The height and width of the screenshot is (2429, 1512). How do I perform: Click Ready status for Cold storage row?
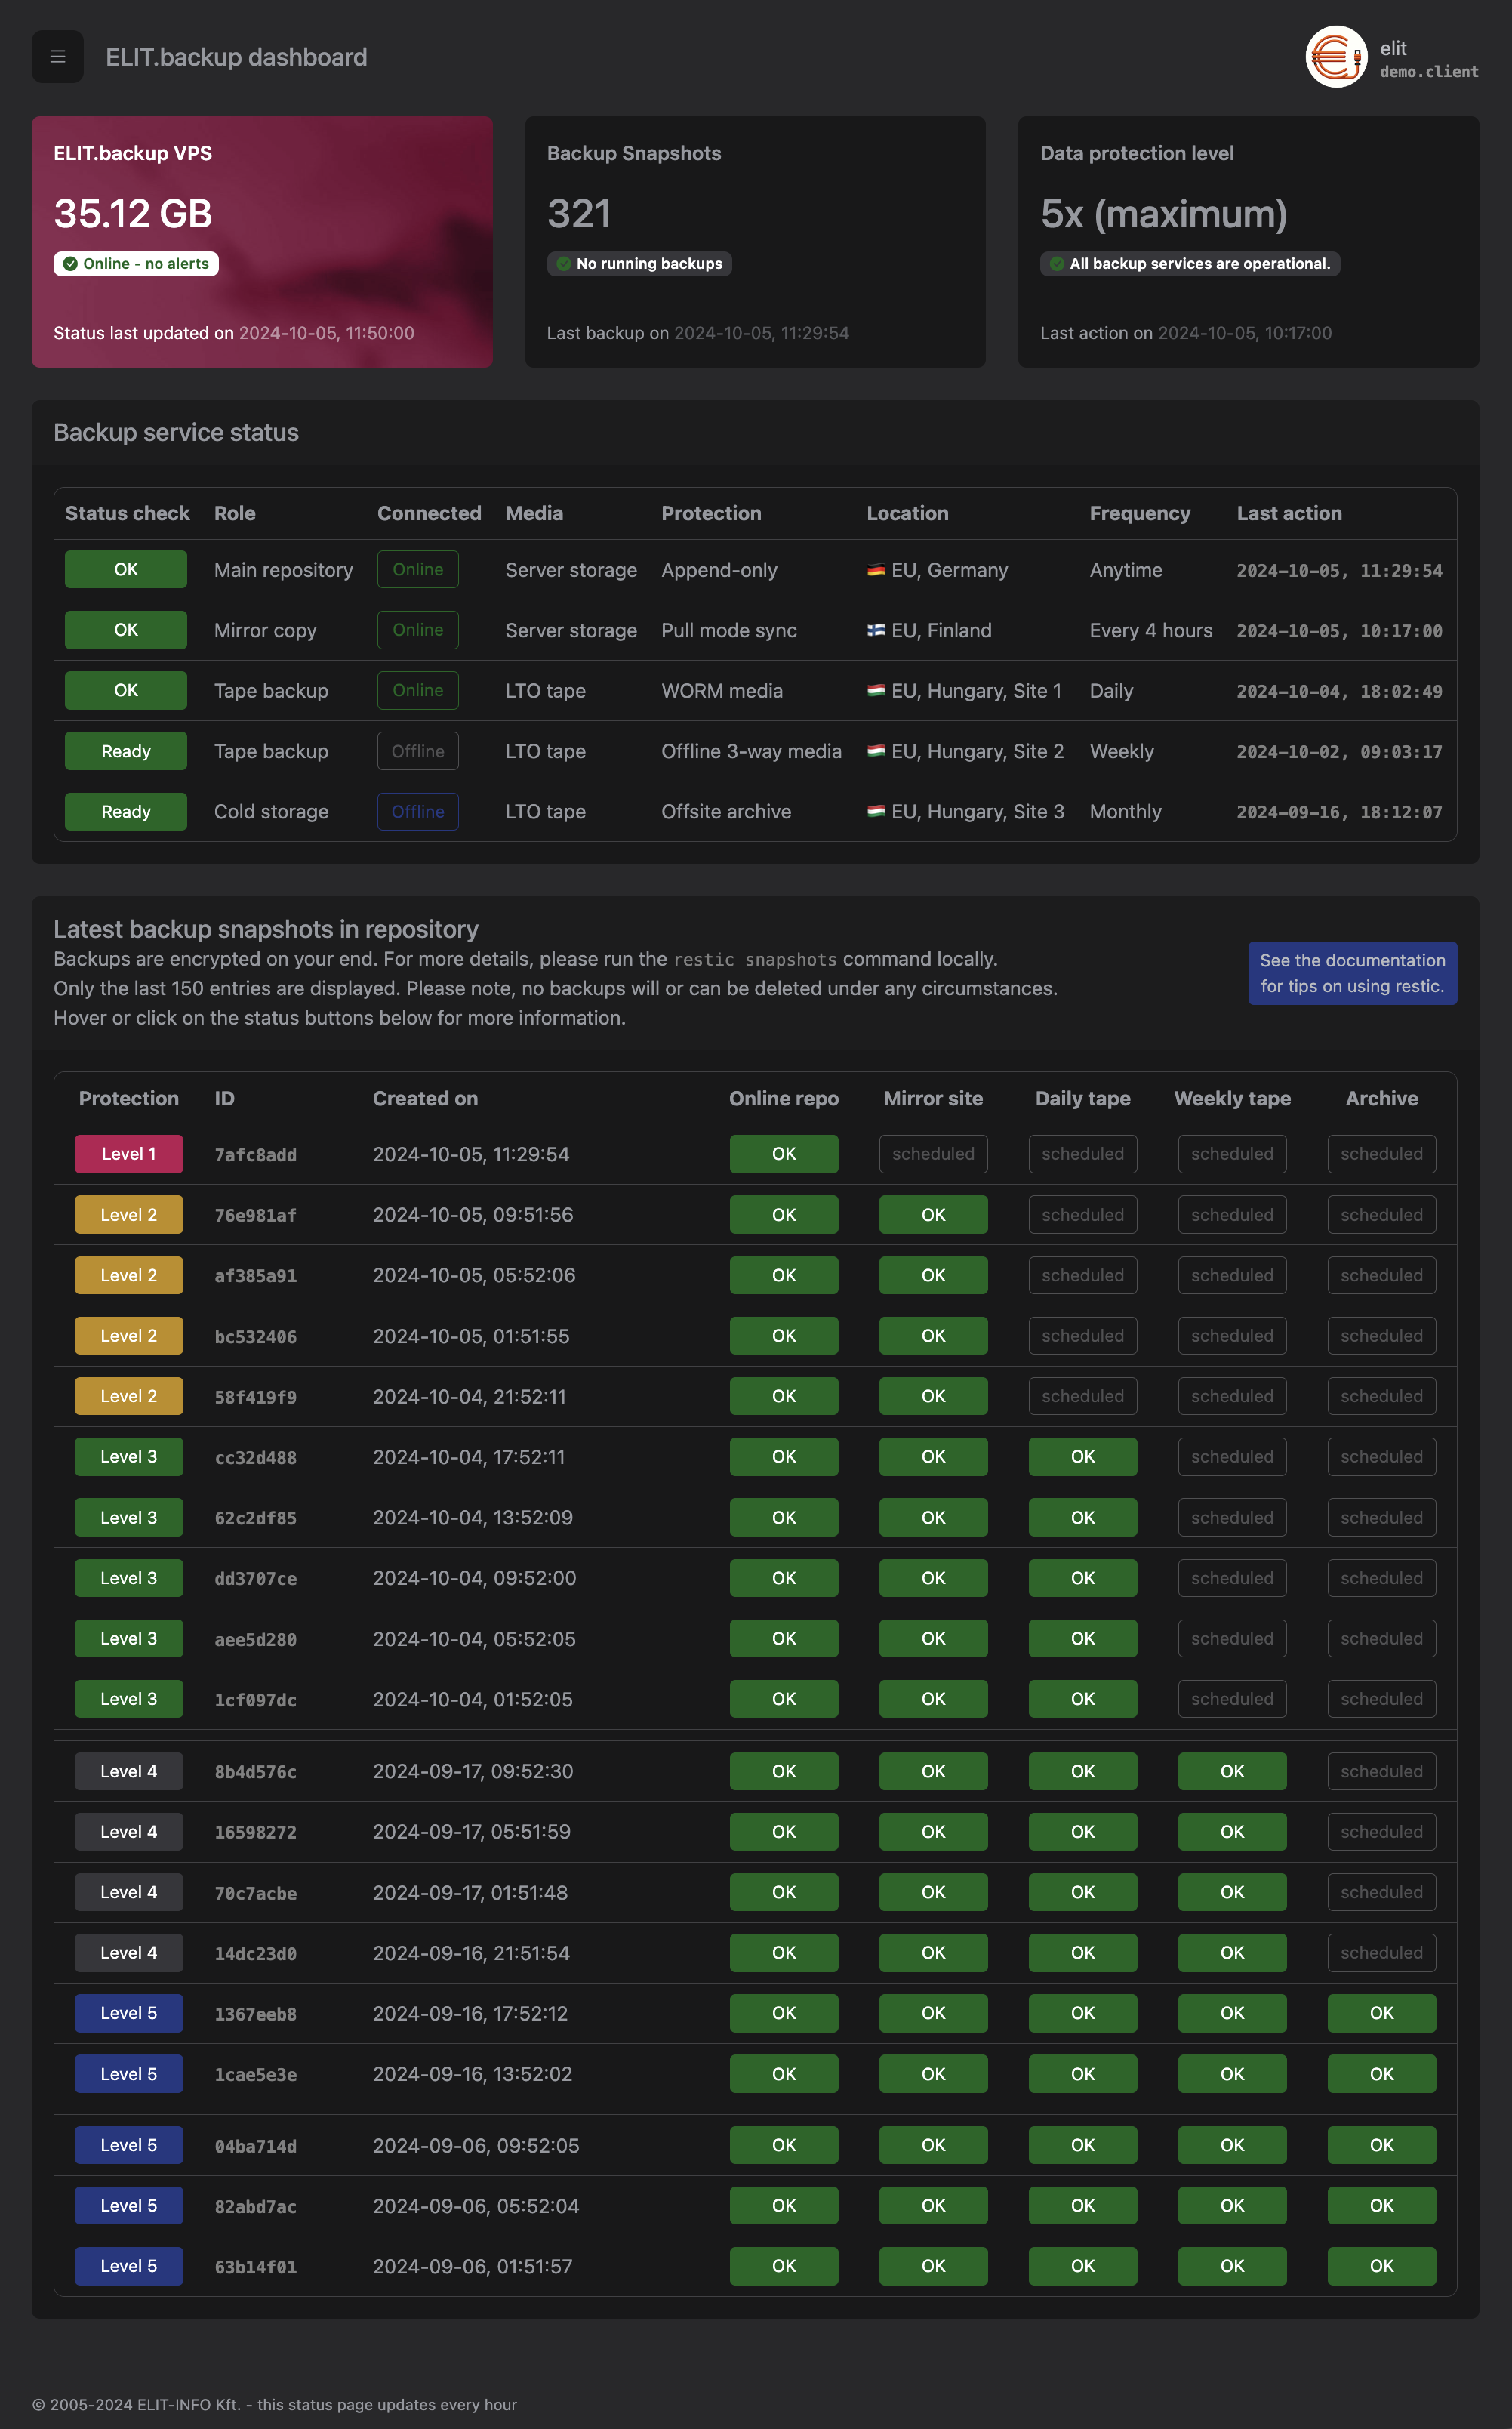click(126, 811)
